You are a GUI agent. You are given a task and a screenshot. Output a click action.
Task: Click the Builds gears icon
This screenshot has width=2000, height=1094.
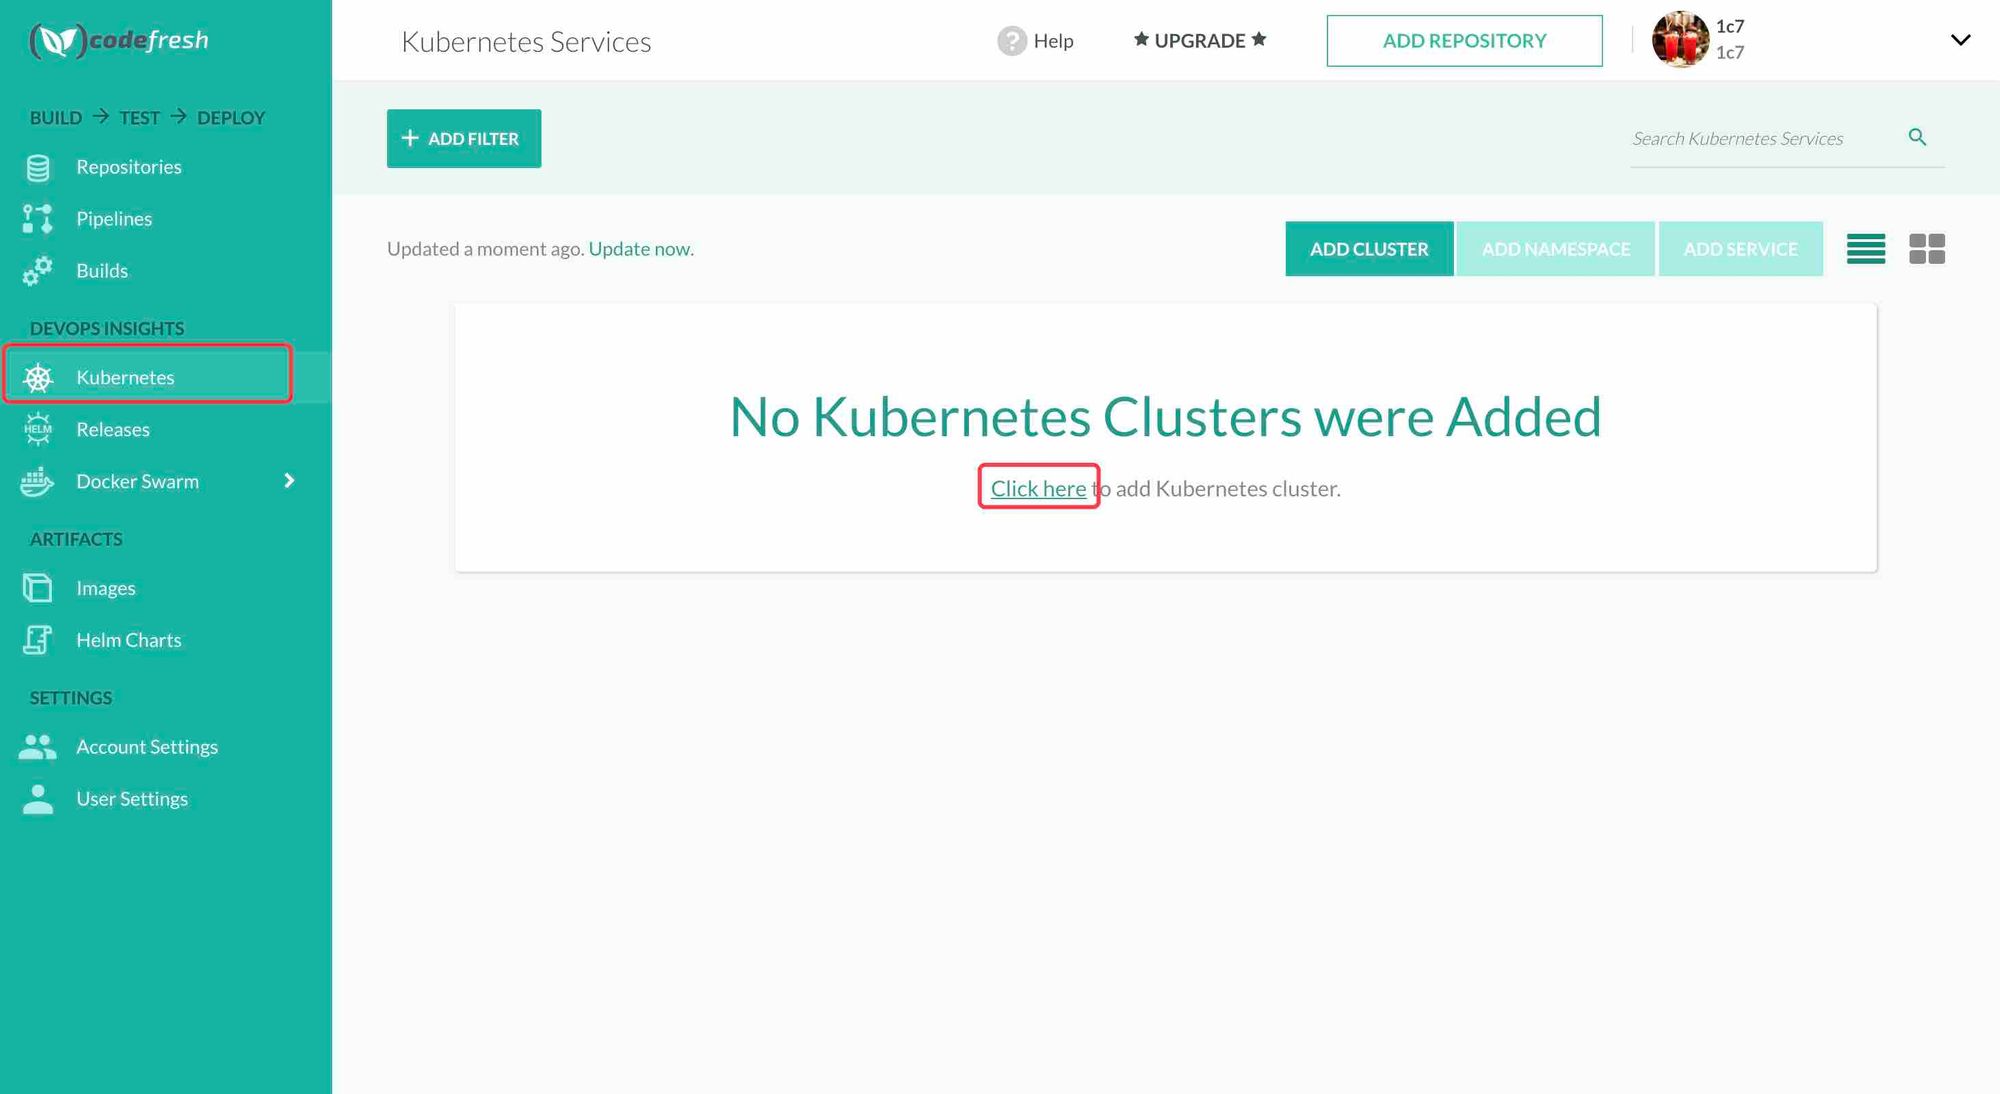[x=38, y=271]
